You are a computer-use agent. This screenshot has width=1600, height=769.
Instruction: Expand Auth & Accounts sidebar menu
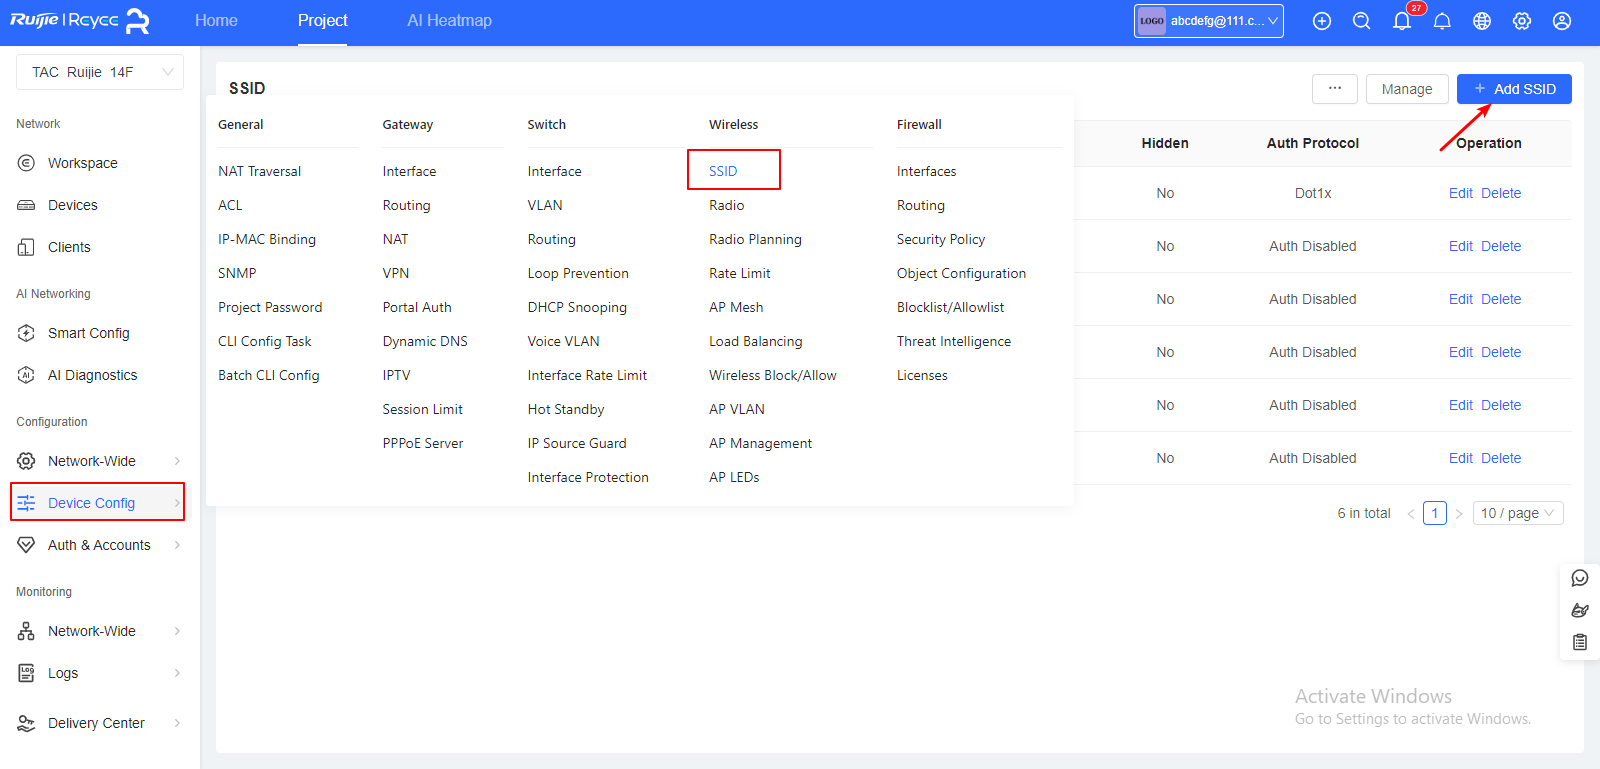coord(99,545)
